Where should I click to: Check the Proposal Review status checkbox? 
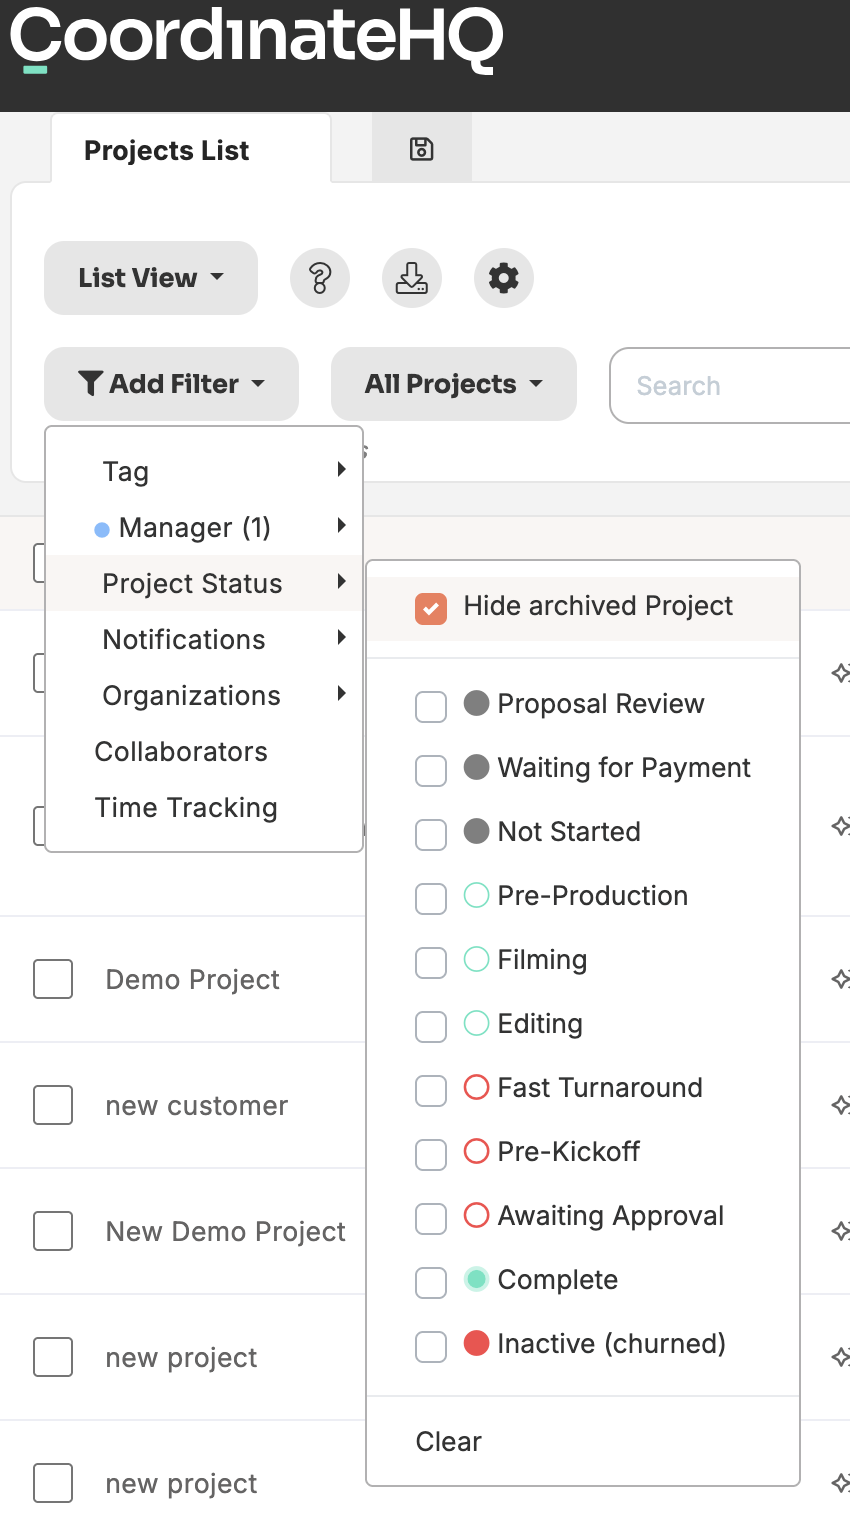click(x=431, y=706)
